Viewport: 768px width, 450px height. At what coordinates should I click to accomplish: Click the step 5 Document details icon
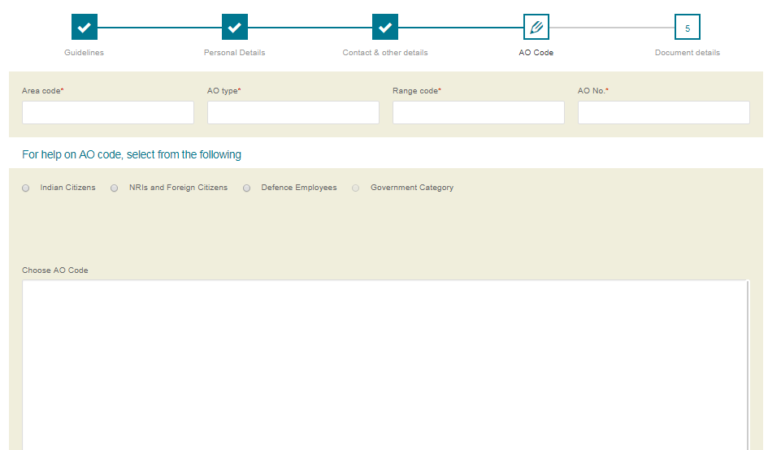[687, 27]
